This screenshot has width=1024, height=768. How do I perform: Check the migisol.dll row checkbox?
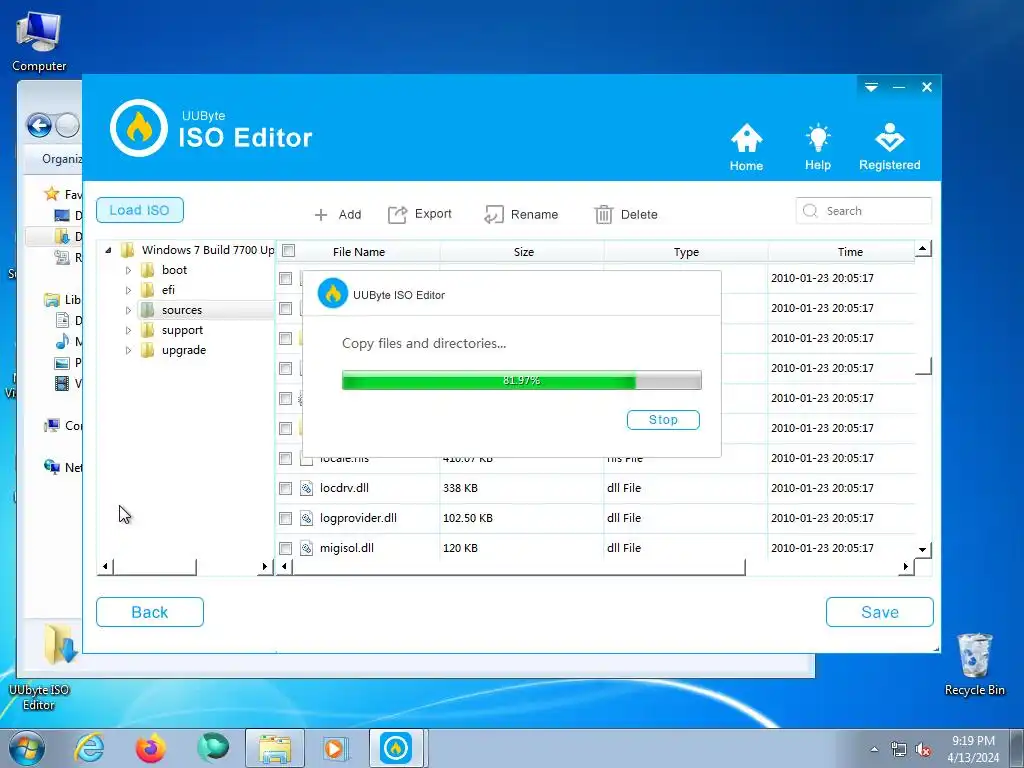(x=285, y=548)
